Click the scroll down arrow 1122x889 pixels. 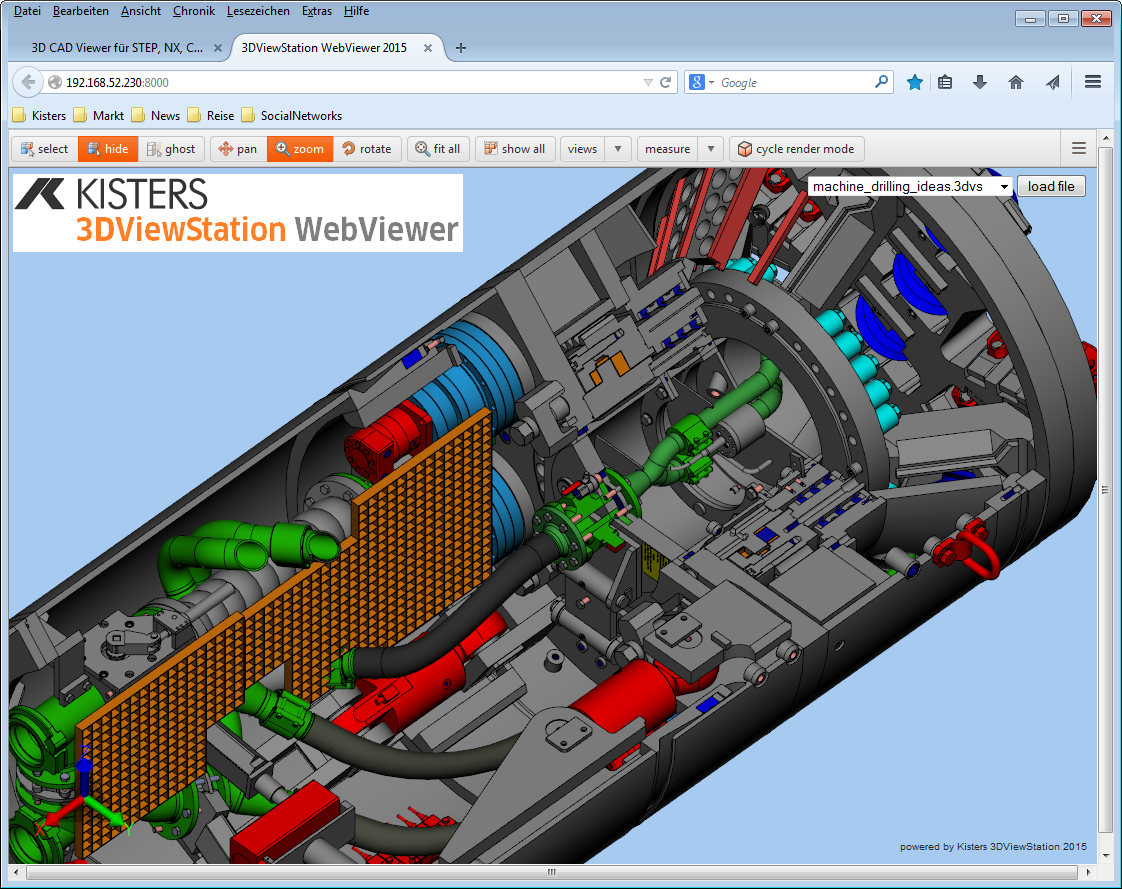pyautogui.click(x=1106, y=855)
